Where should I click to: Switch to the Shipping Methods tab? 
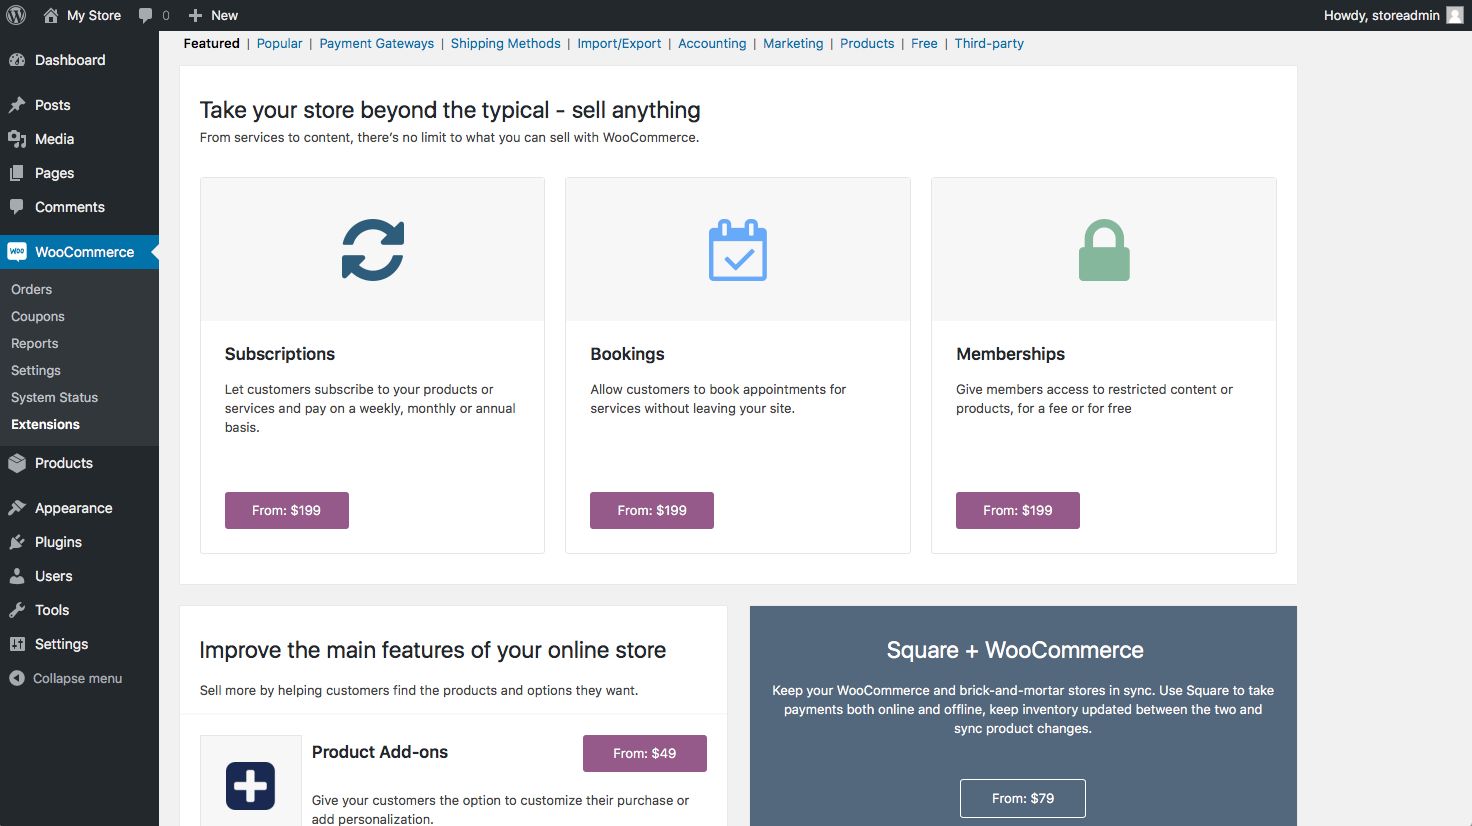(505, 43)
